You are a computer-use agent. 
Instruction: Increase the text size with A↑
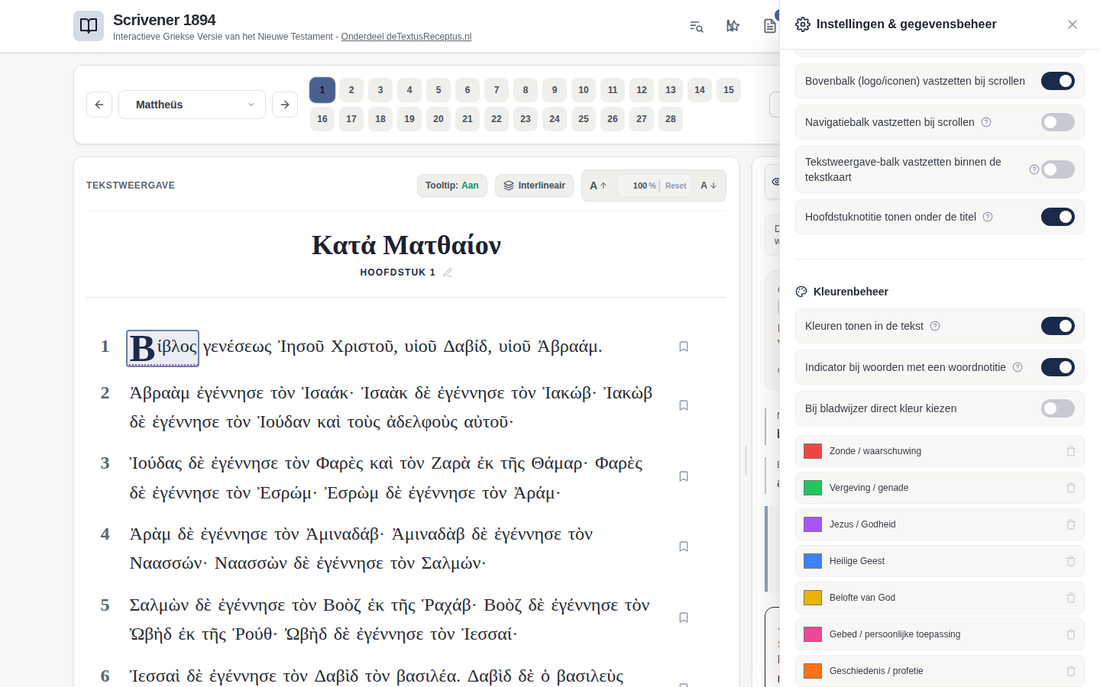598,186
